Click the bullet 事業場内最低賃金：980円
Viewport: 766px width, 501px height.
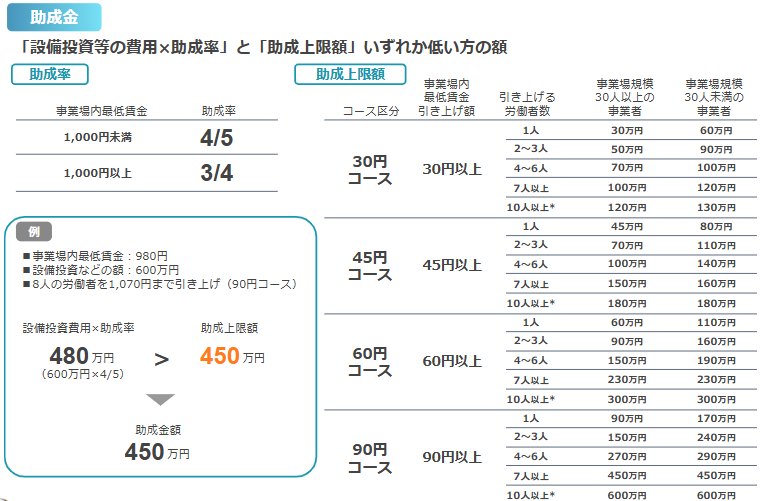pos(95,256)
